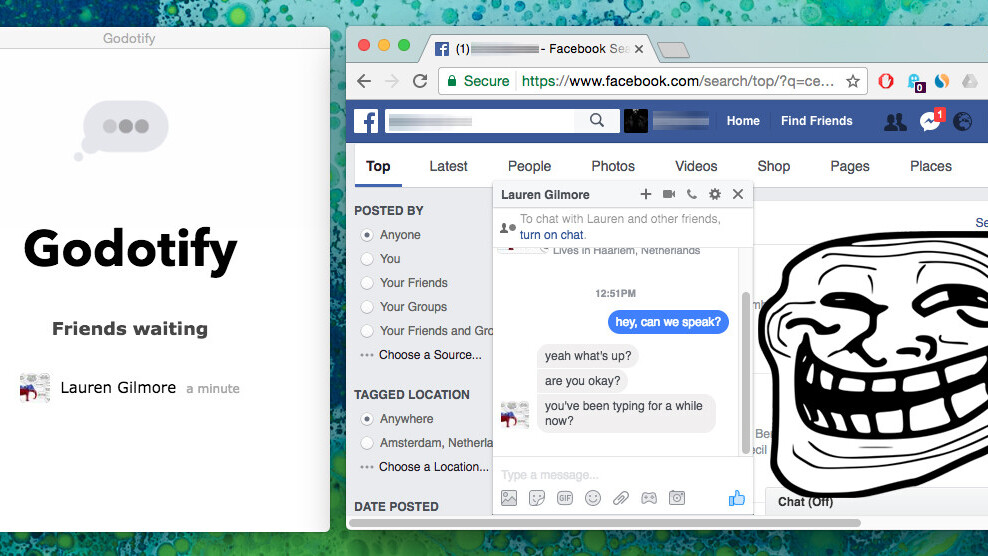Viewport: 988px width, 556px height.
Task: Send a thumbs-up like in chat
Action: coord(737,498)
